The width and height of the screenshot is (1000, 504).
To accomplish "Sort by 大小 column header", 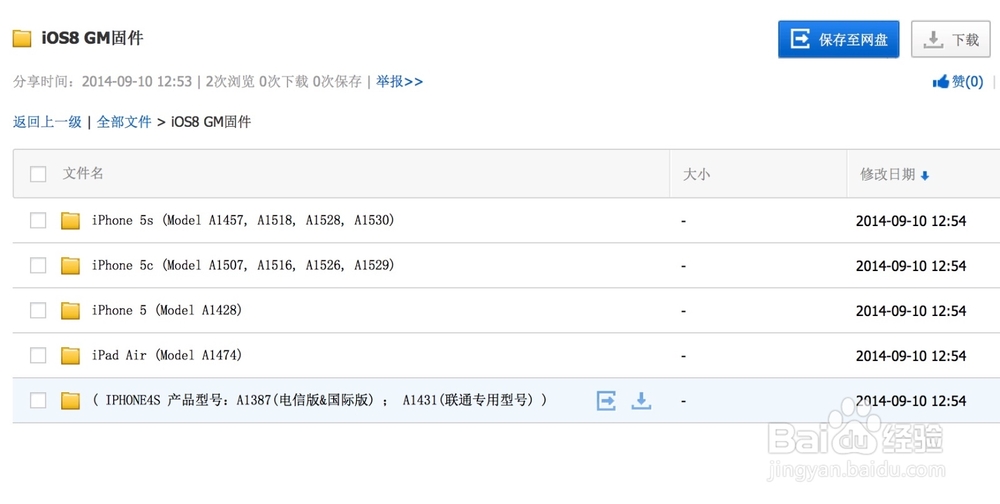I will pos(696,174).
